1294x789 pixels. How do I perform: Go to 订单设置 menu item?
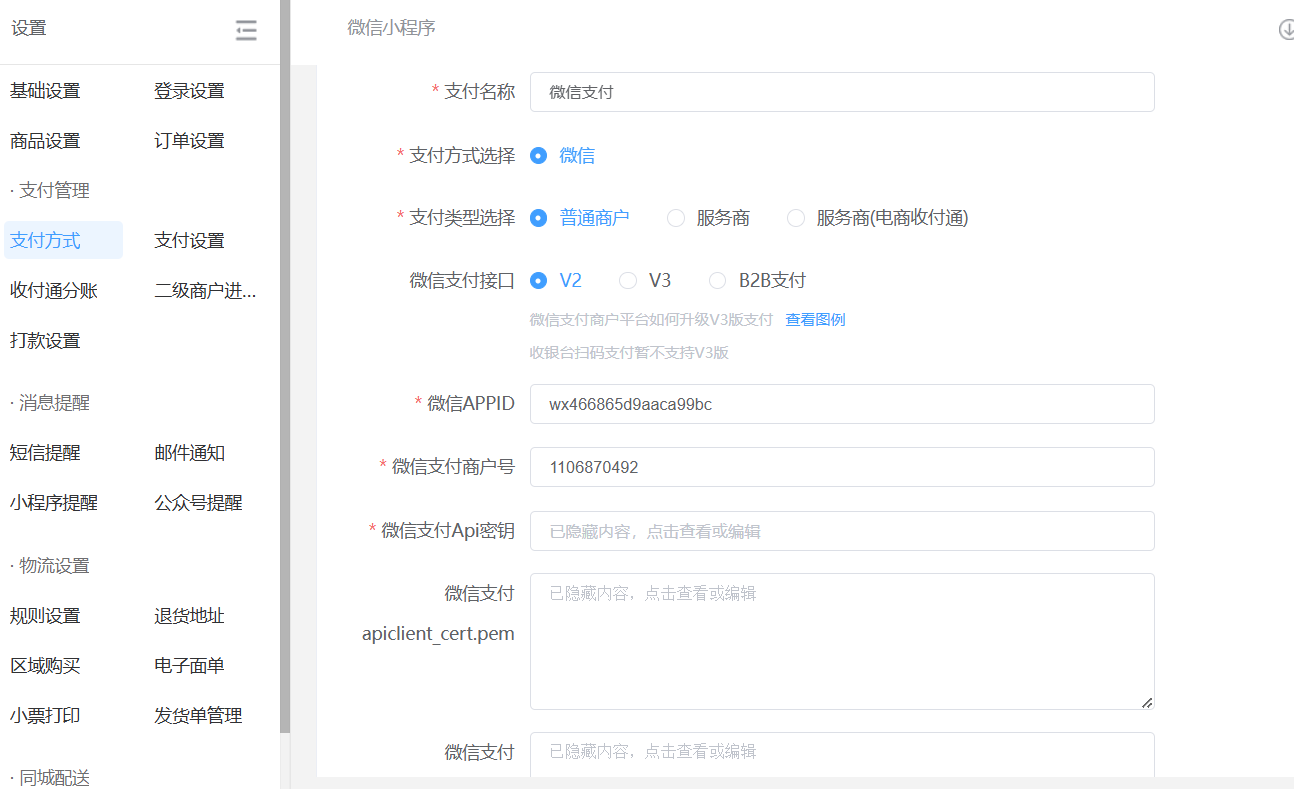(189, 141)
